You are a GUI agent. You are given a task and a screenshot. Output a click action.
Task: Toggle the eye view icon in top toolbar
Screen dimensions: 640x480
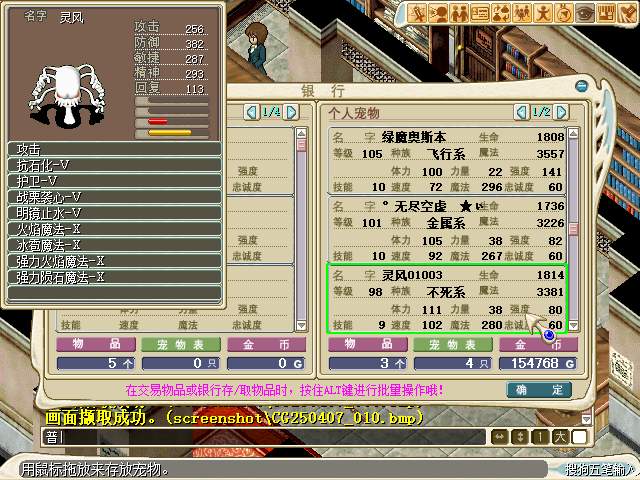click(x=584, y=13)
